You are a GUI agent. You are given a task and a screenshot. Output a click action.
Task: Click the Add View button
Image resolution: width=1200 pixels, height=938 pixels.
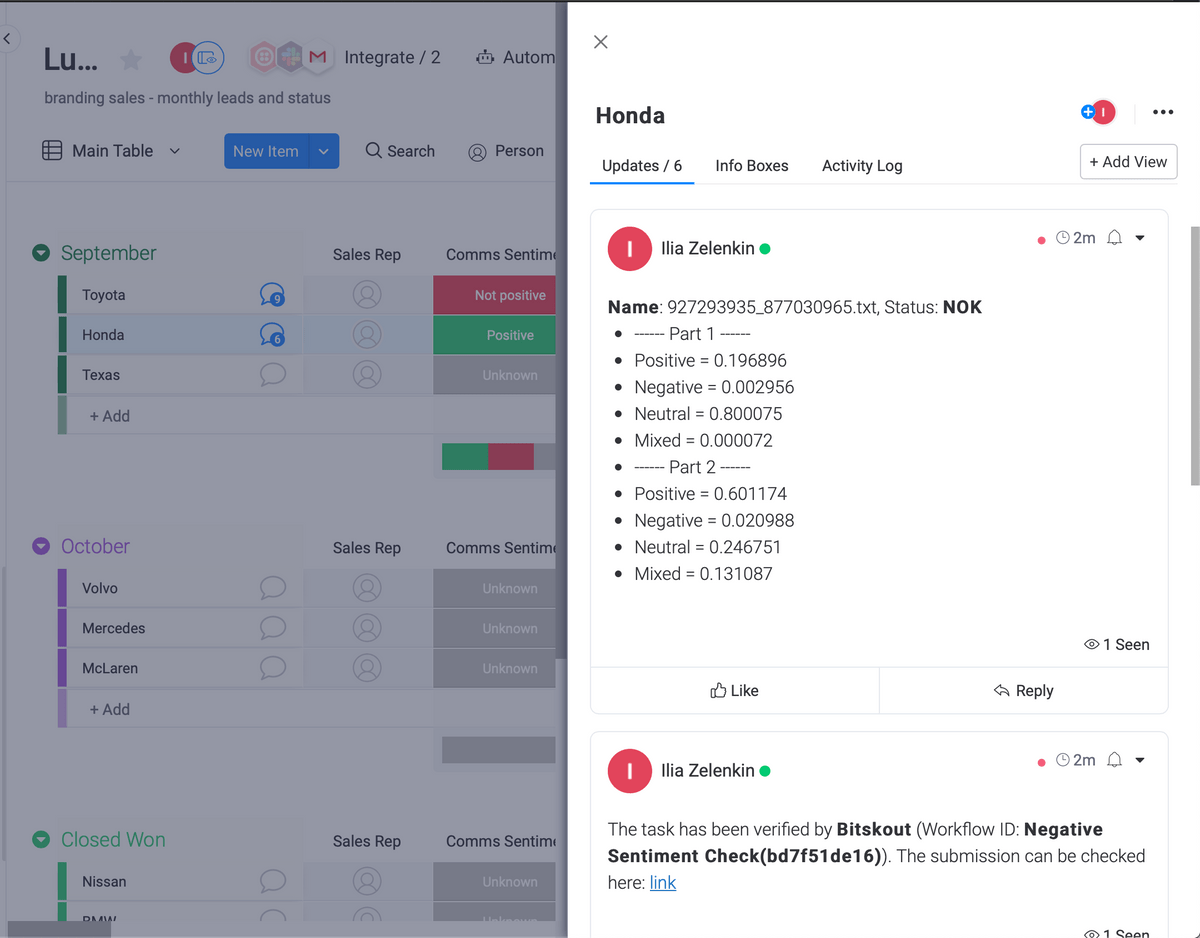[1128, 162]
